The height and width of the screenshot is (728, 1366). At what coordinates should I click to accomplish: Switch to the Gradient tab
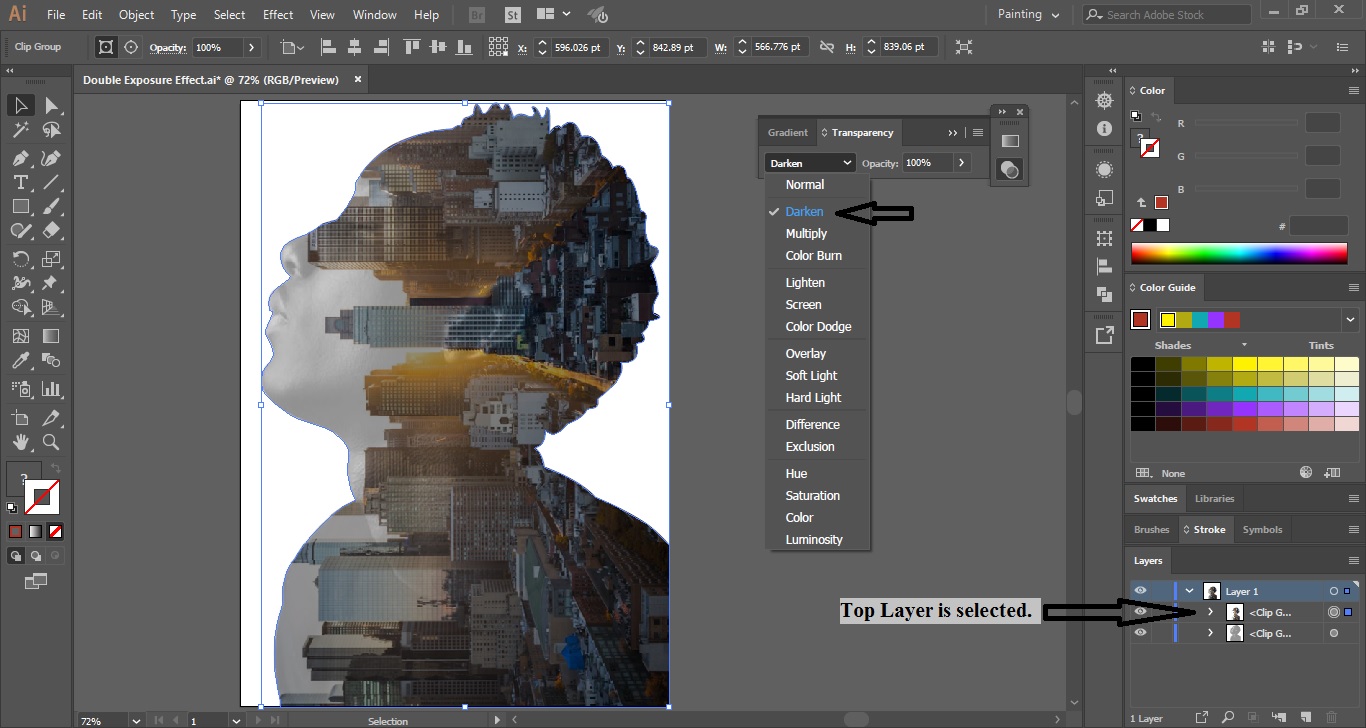coord(787,132)
